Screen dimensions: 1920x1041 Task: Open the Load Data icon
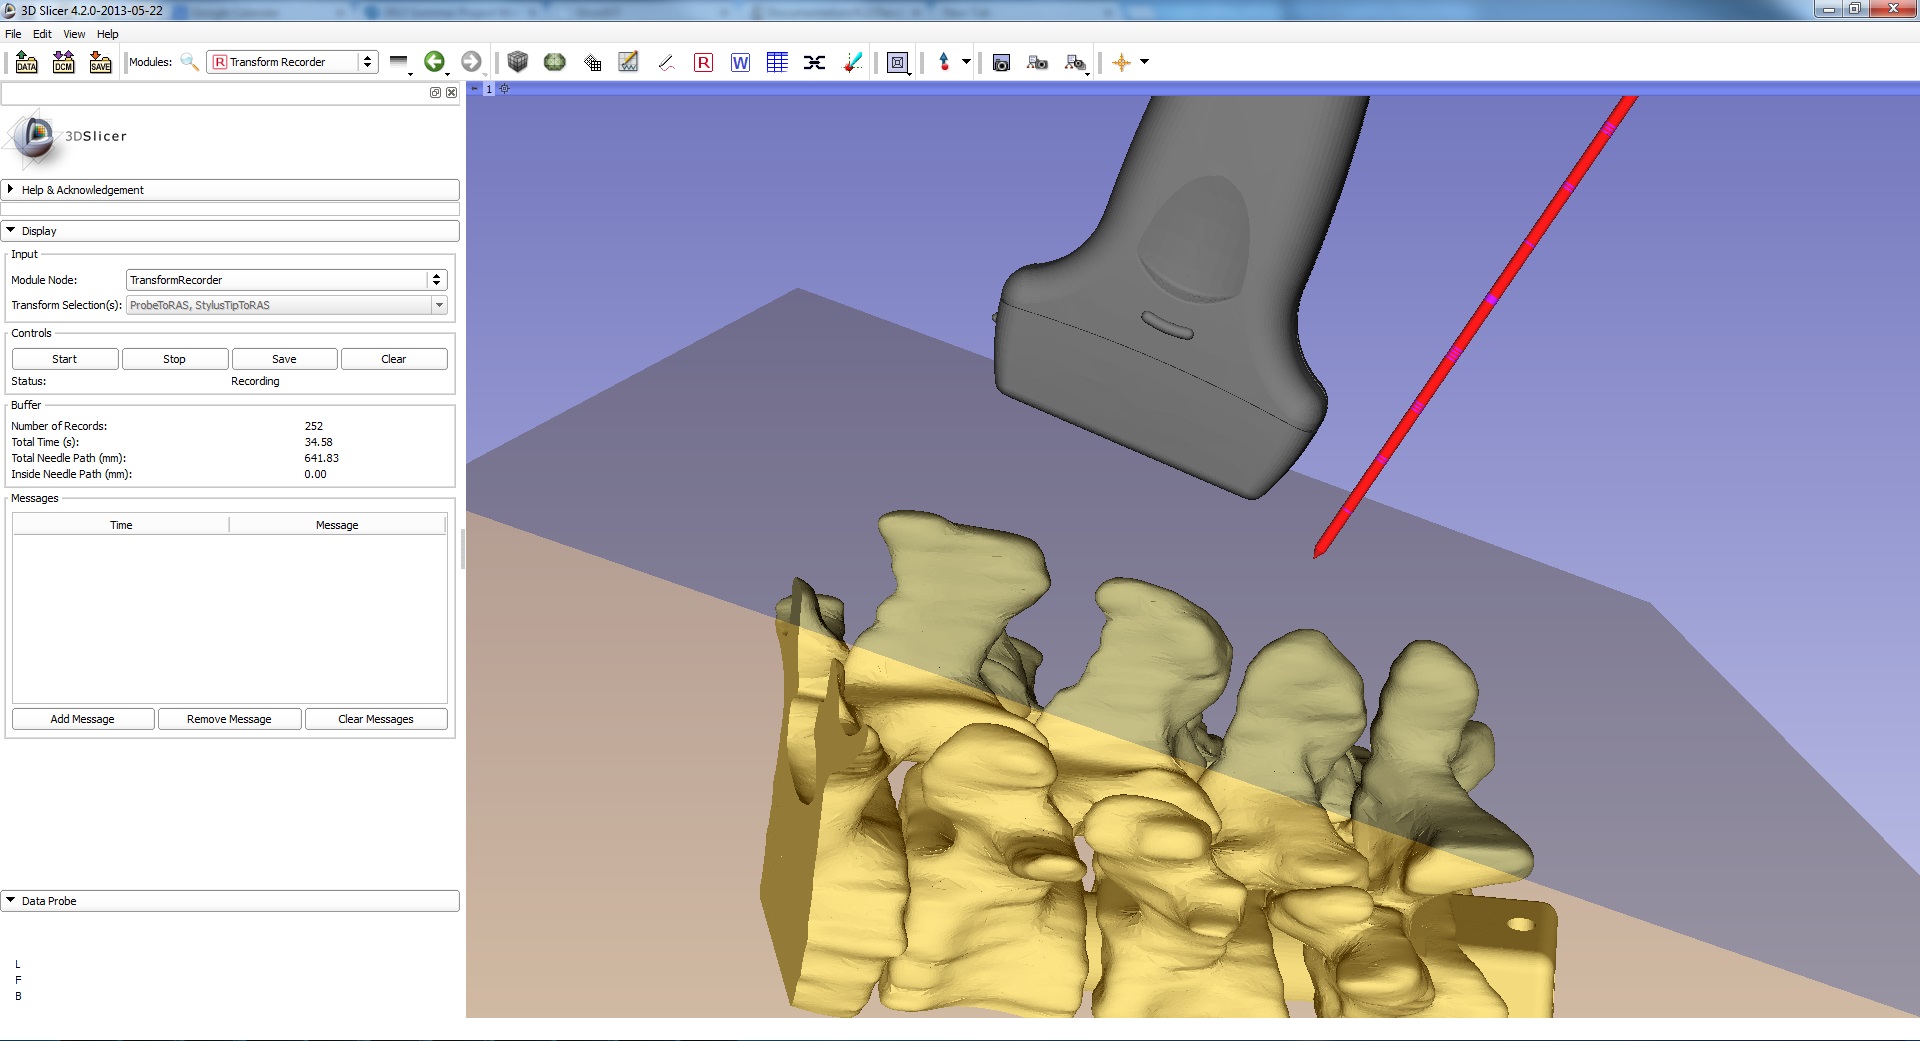pos(26,63)
